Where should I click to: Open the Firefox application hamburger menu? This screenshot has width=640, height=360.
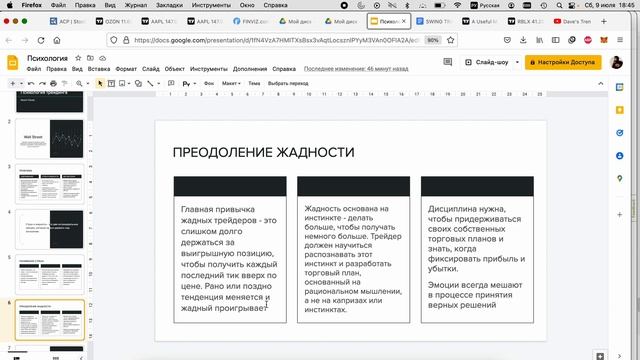click(x=620, y=40)
